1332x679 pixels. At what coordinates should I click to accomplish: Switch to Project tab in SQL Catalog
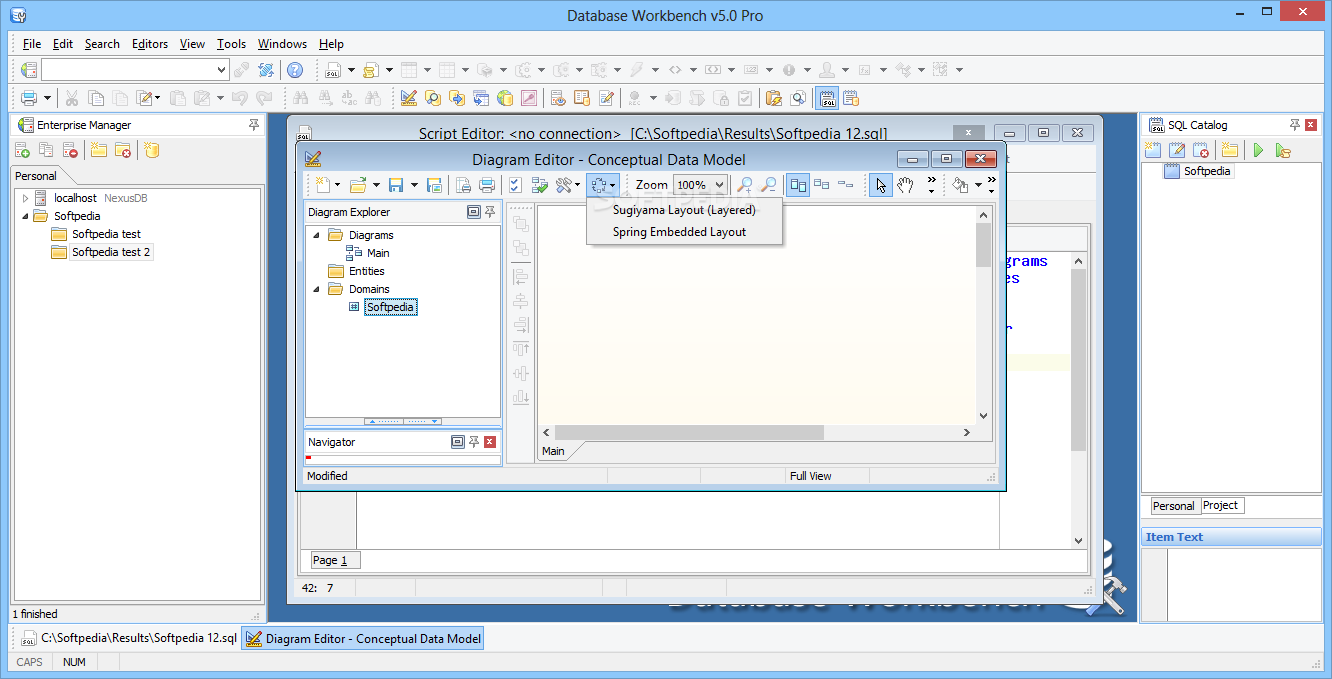(1220, 506)
